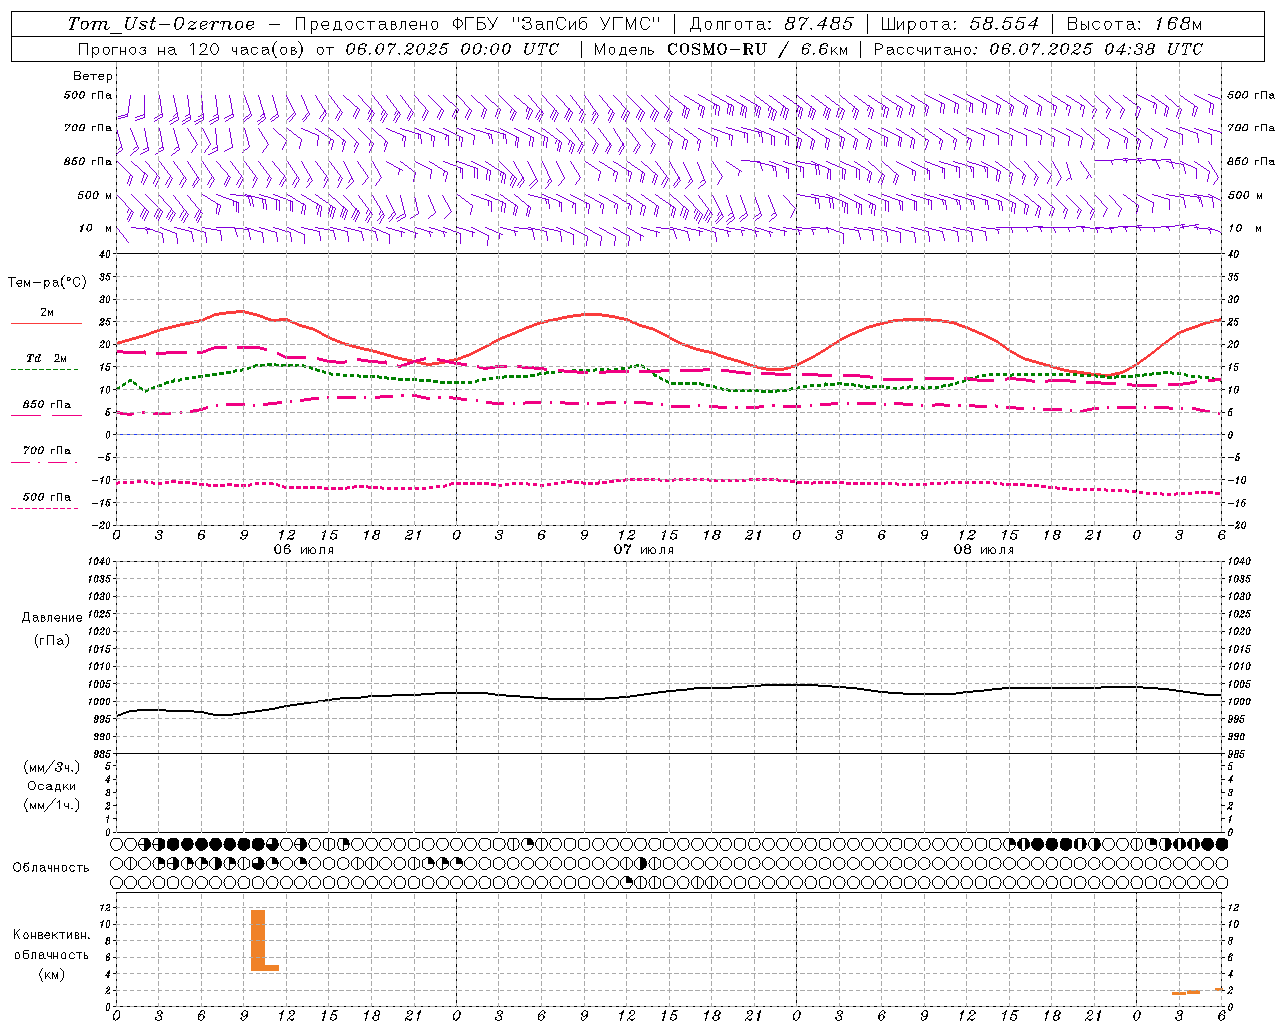This screenshot has height=1024, width=1280.
Task: Click the Рассчитано: 06.07.2025 04:38 UTC timestamp
Action: pos(1038,49)
